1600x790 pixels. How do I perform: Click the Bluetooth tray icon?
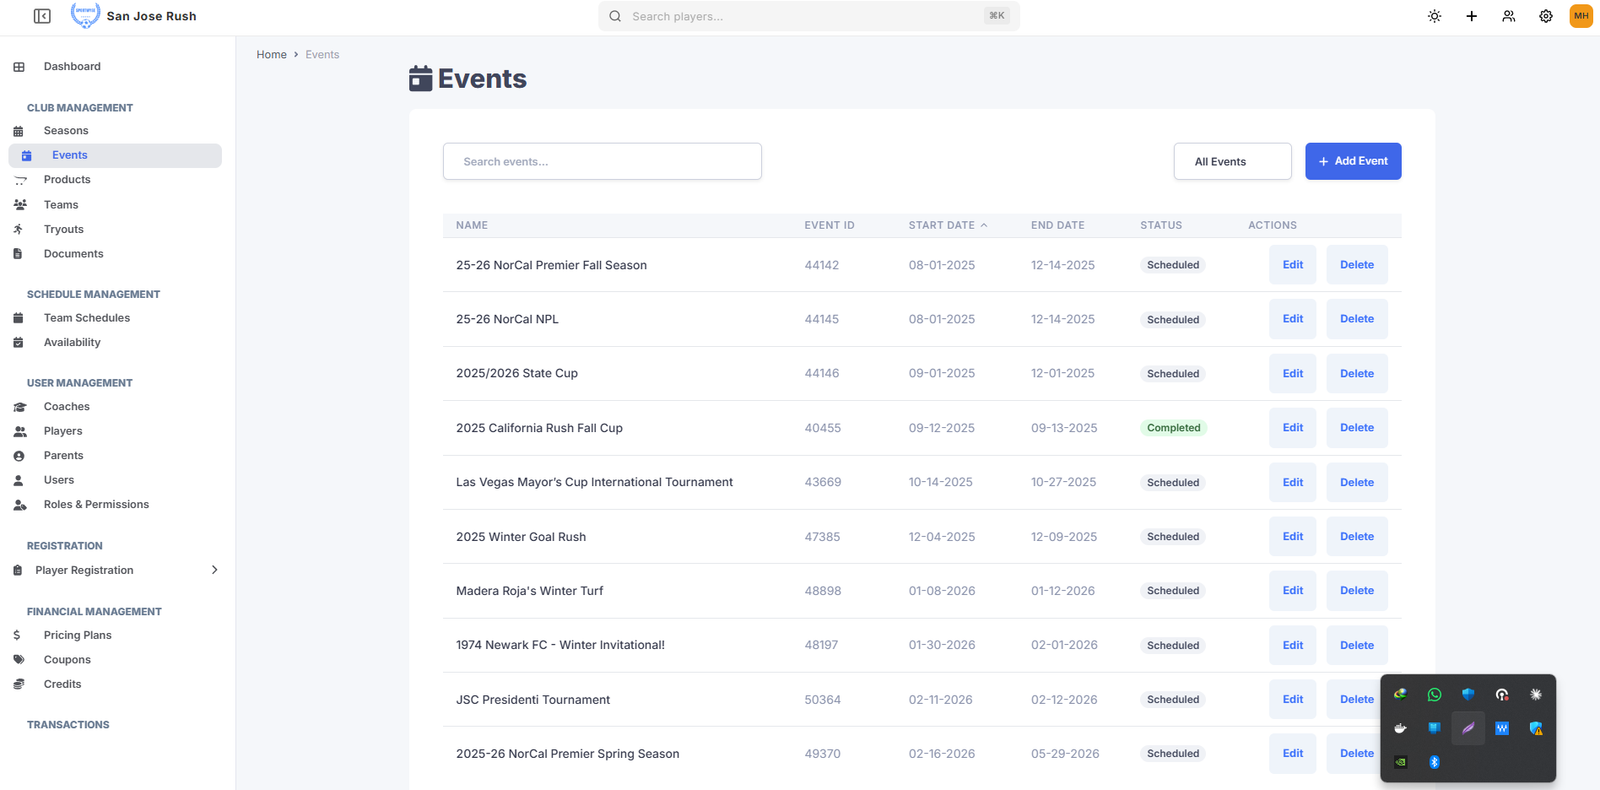click(x=1434, y=762)
